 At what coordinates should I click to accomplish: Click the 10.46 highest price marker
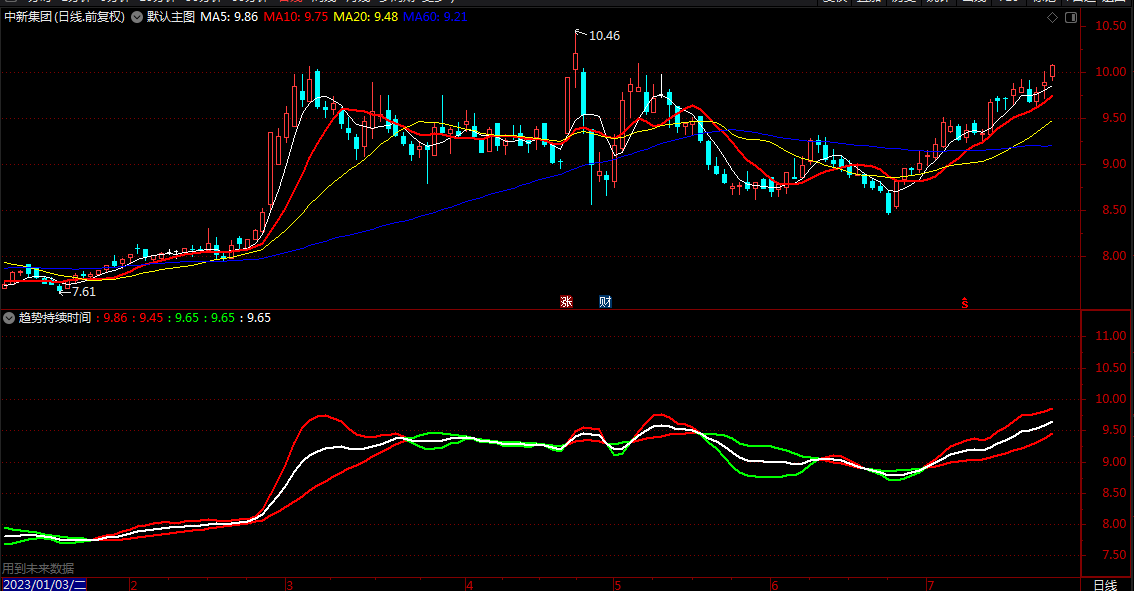[604, 35]
